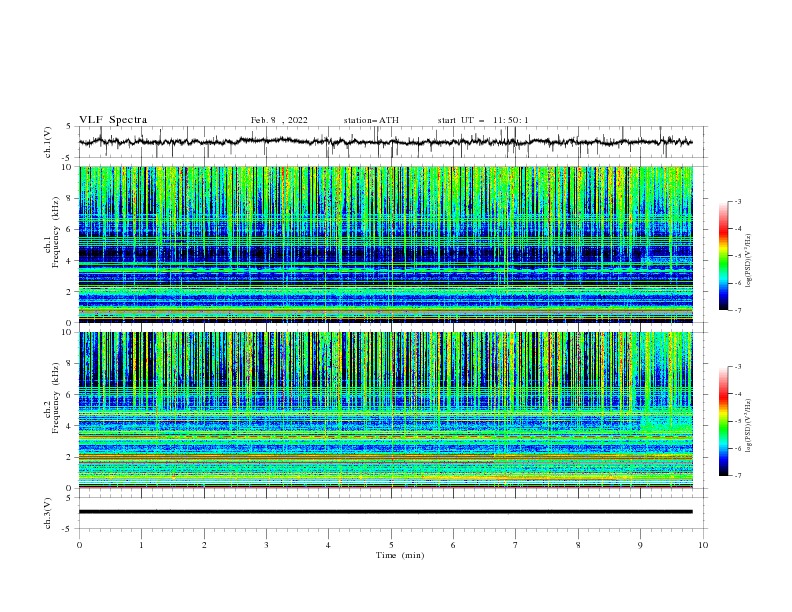Click the ch.3 flat black waveform trace
This screenshot has height=612, width=792.
click(385, 512)
